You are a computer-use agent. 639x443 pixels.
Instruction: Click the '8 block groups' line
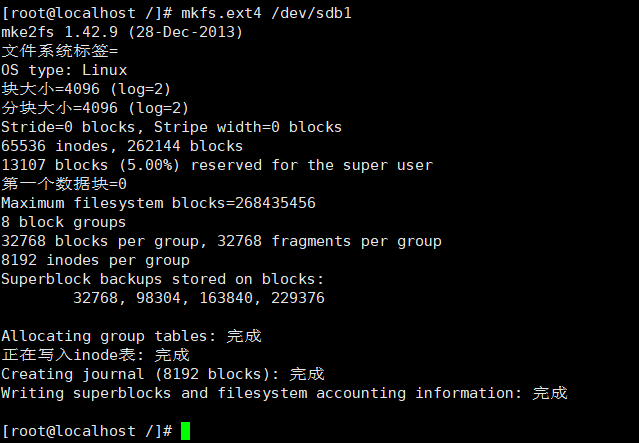tap(64, 222)
